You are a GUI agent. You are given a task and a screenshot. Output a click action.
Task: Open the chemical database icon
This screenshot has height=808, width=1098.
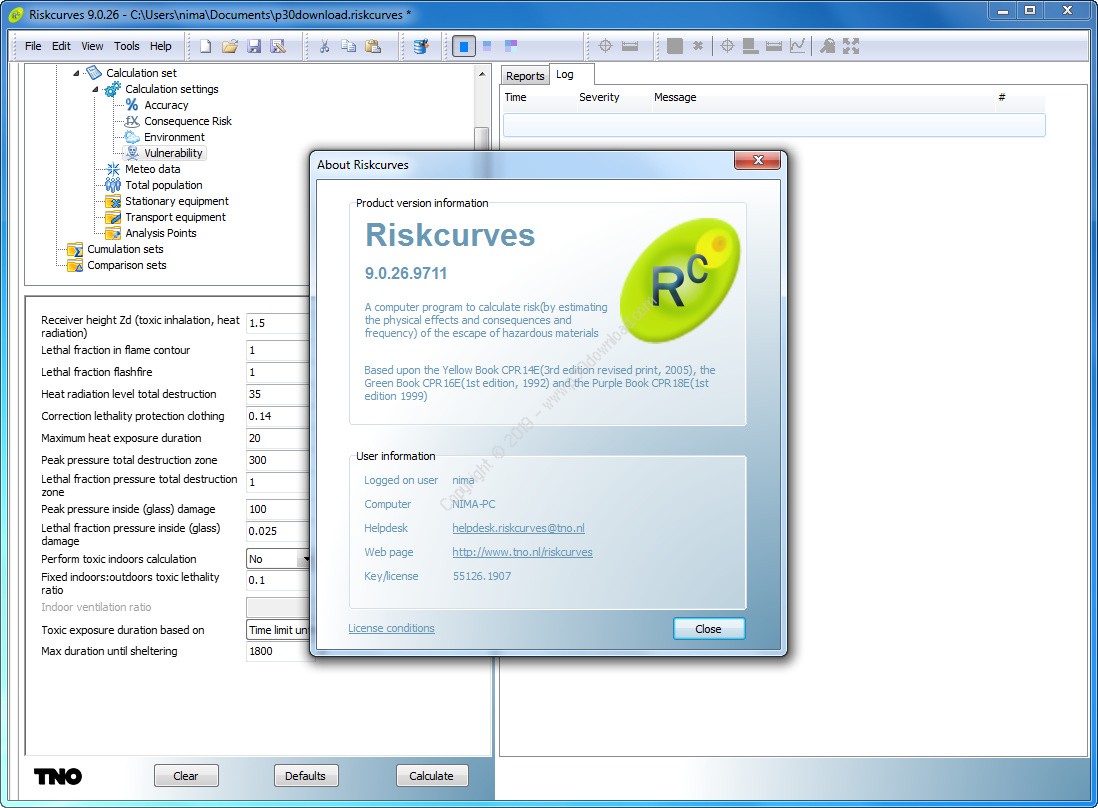pyautogui.click(x=420, y=46)
